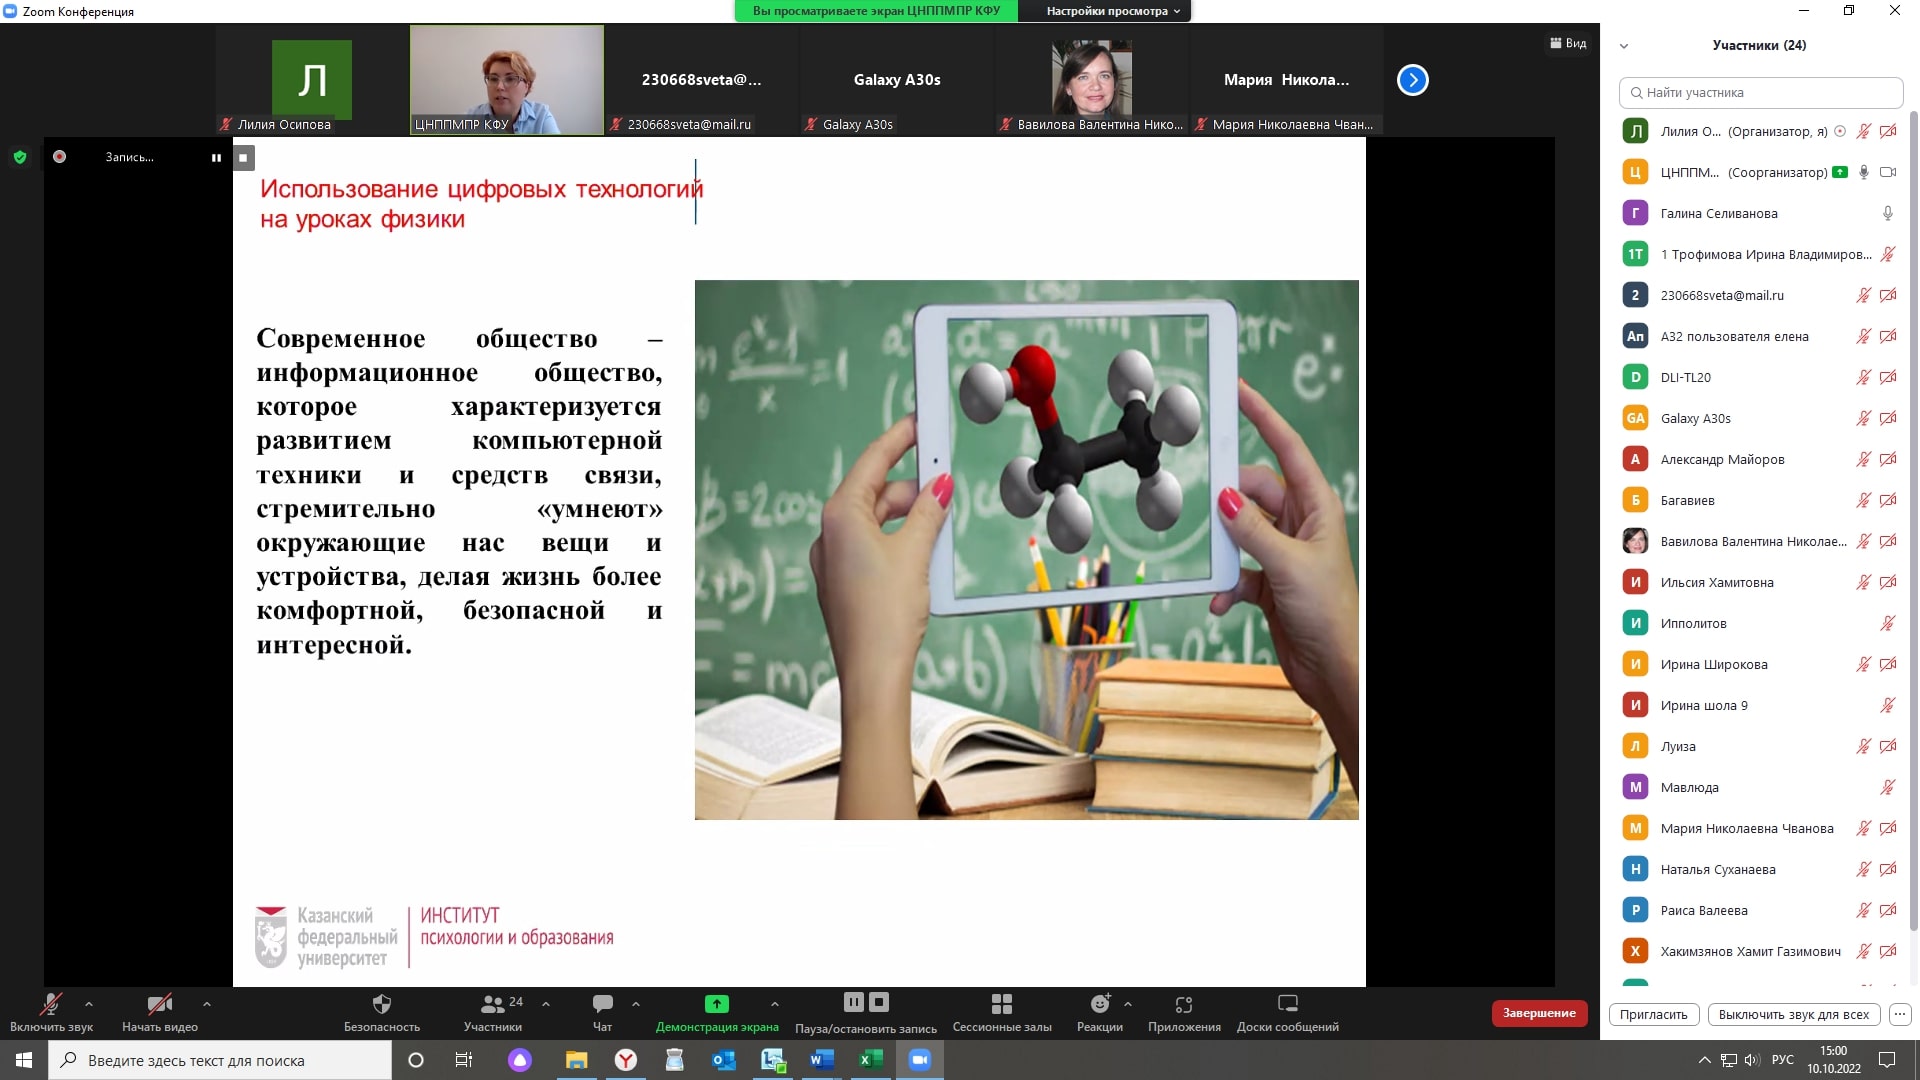The image size is (1920, 1080).
Task: Open the Security shield icon
Action: click(381, 1004)
